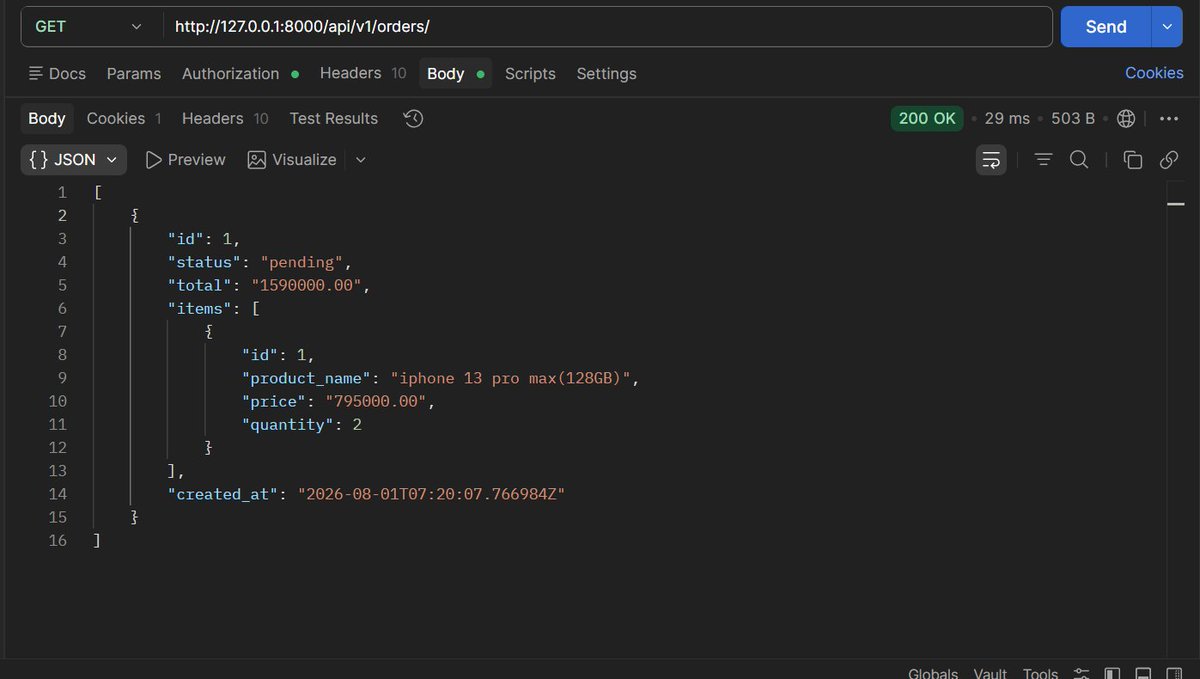Image resolution: width=1200 pixels, height=679 pixels.
Task: Toggle the right sidebar layout icon
Action: (1175, 673)
